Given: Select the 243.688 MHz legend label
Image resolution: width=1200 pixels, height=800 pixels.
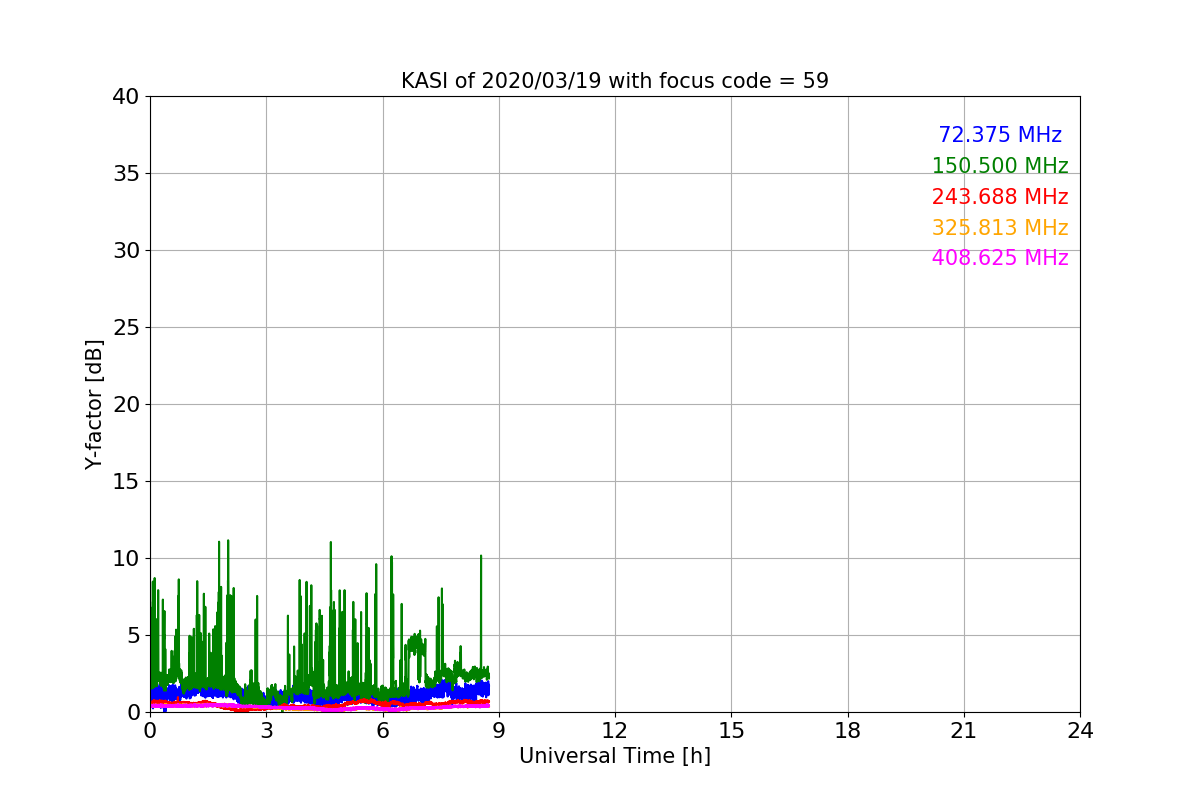Looking at the screenshot, I should point(1000,197).
